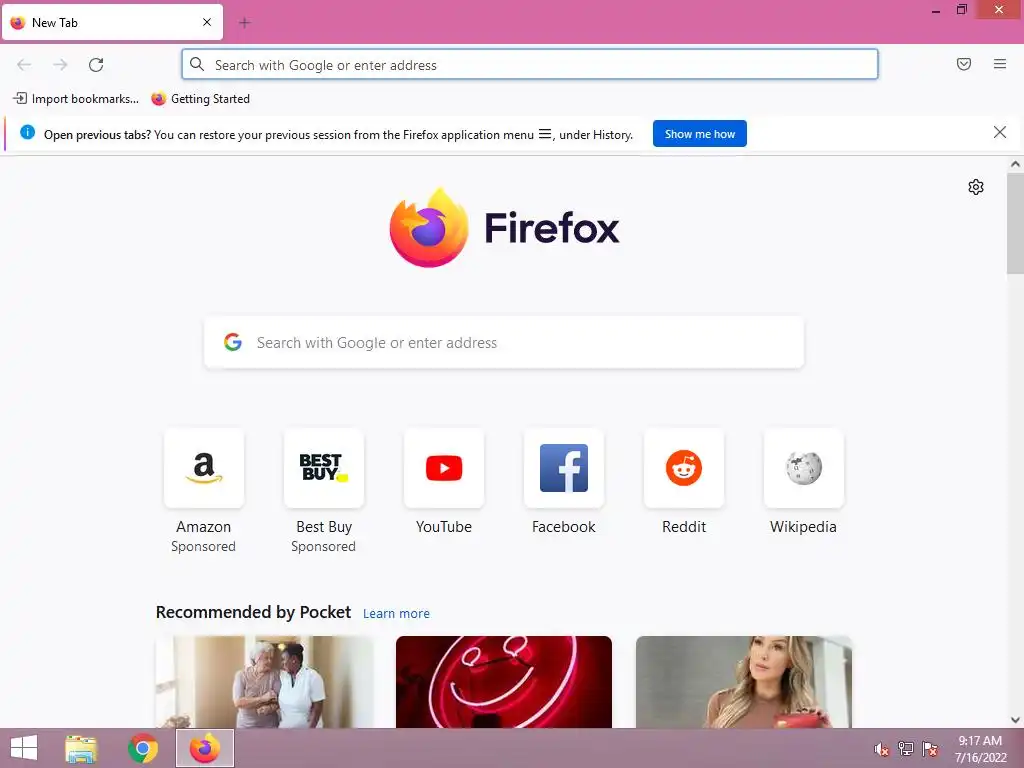Close the New Tab tab
Viewport: 1024px width, 768px height.
207,22
